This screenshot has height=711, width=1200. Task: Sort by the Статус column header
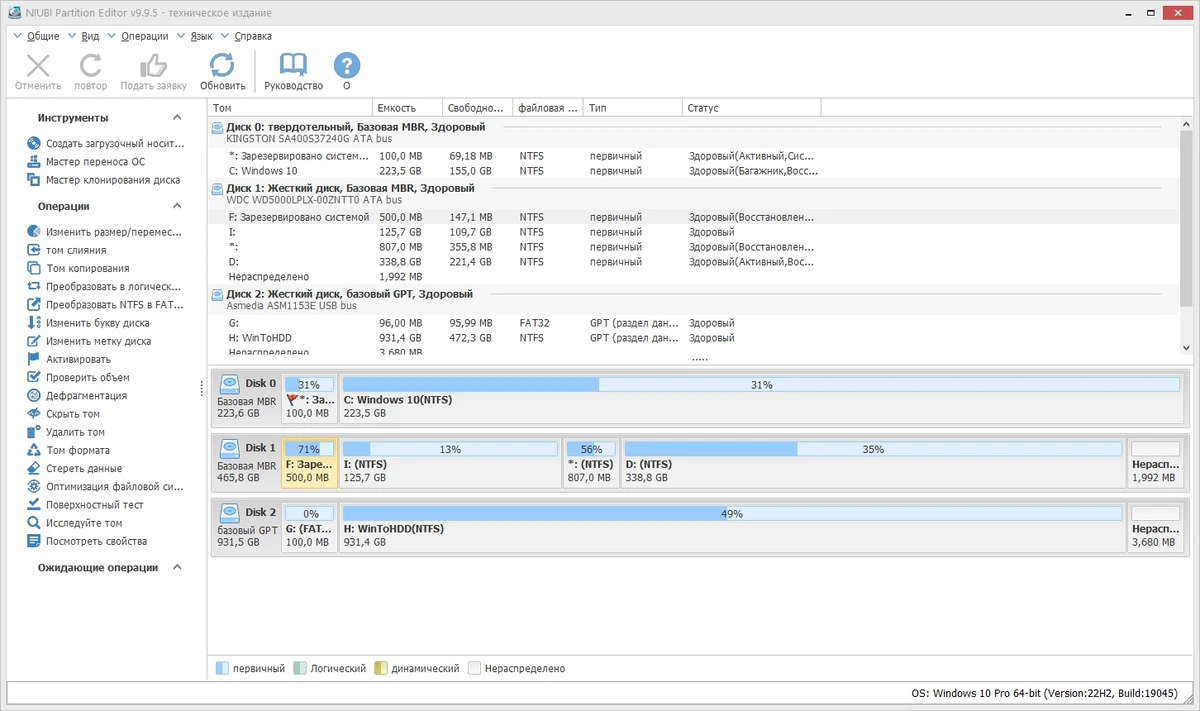click(751, 108)
